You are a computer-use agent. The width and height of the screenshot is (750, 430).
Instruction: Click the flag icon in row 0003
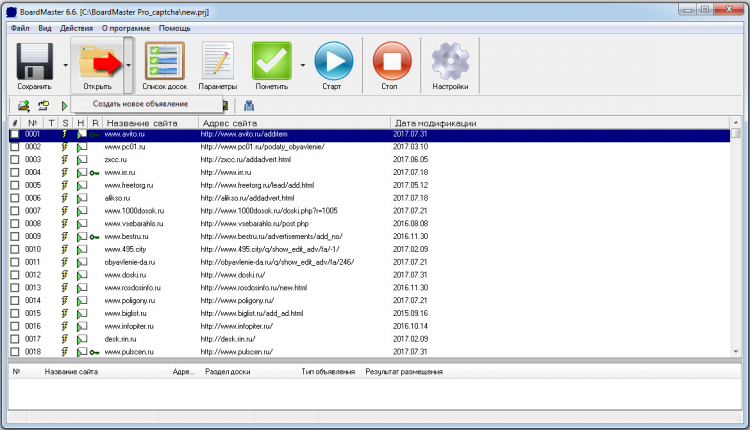(x=82, y=160)
